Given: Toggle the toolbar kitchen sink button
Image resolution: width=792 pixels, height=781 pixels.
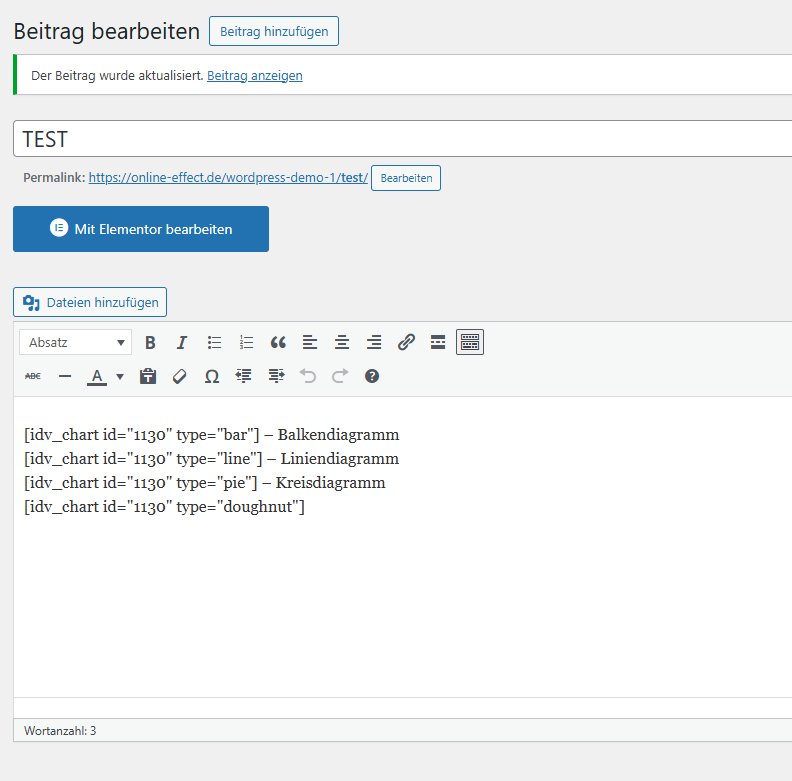Looking at the screenshot, I should click(470, 343).
